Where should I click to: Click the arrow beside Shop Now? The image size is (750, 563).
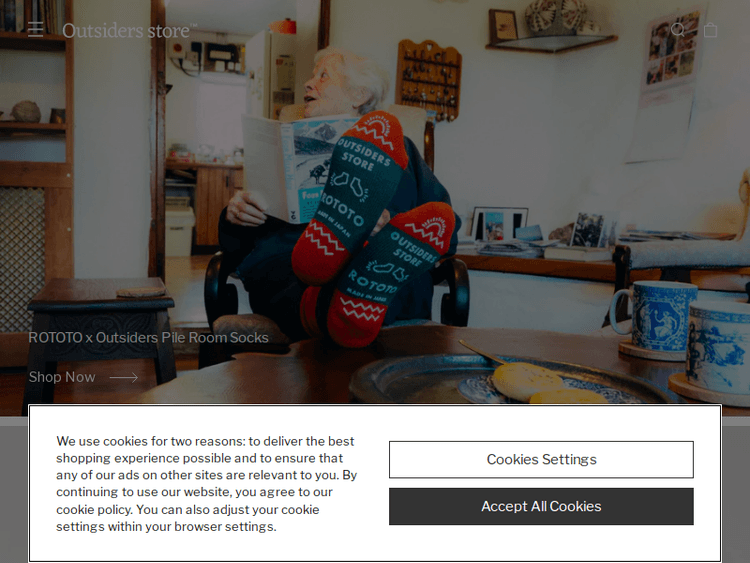coord(123,377)
